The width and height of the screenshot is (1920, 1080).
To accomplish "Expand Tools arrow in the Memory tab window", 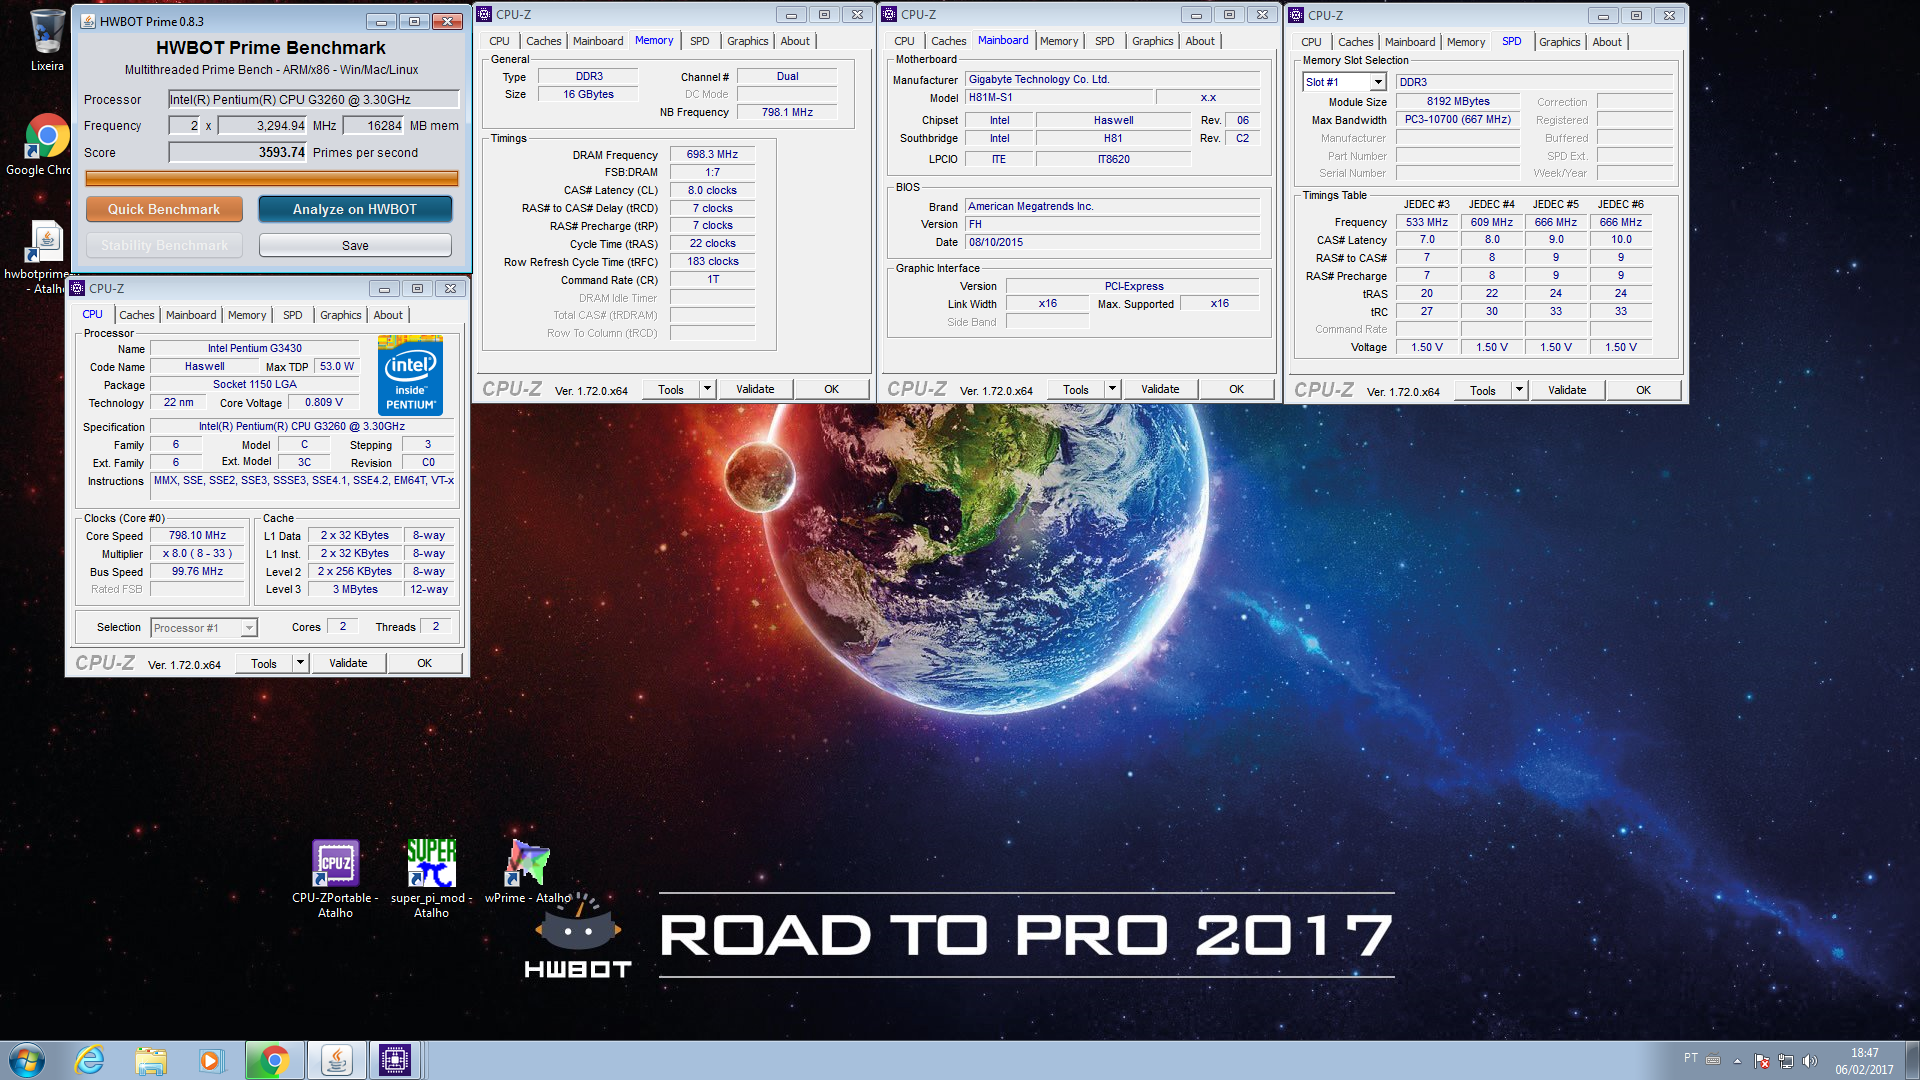I will click(707, 389).
